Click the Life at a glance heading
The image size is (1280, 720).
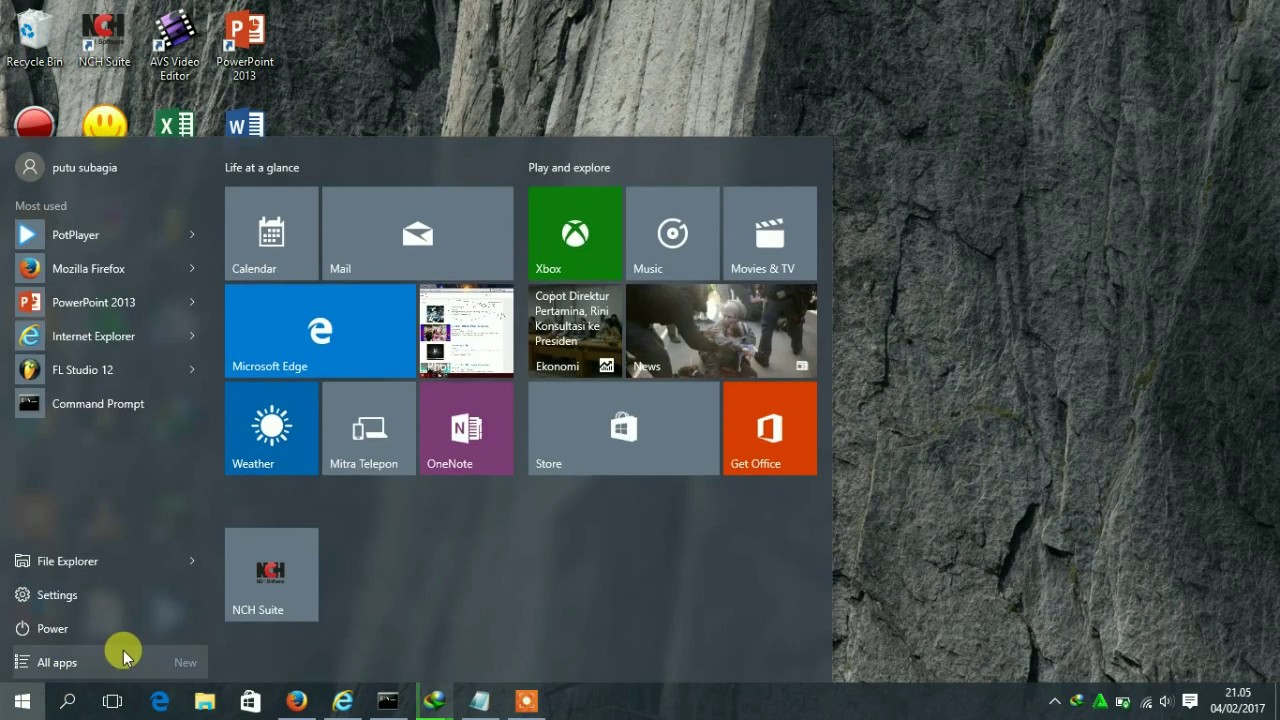[x=262, y=168]
